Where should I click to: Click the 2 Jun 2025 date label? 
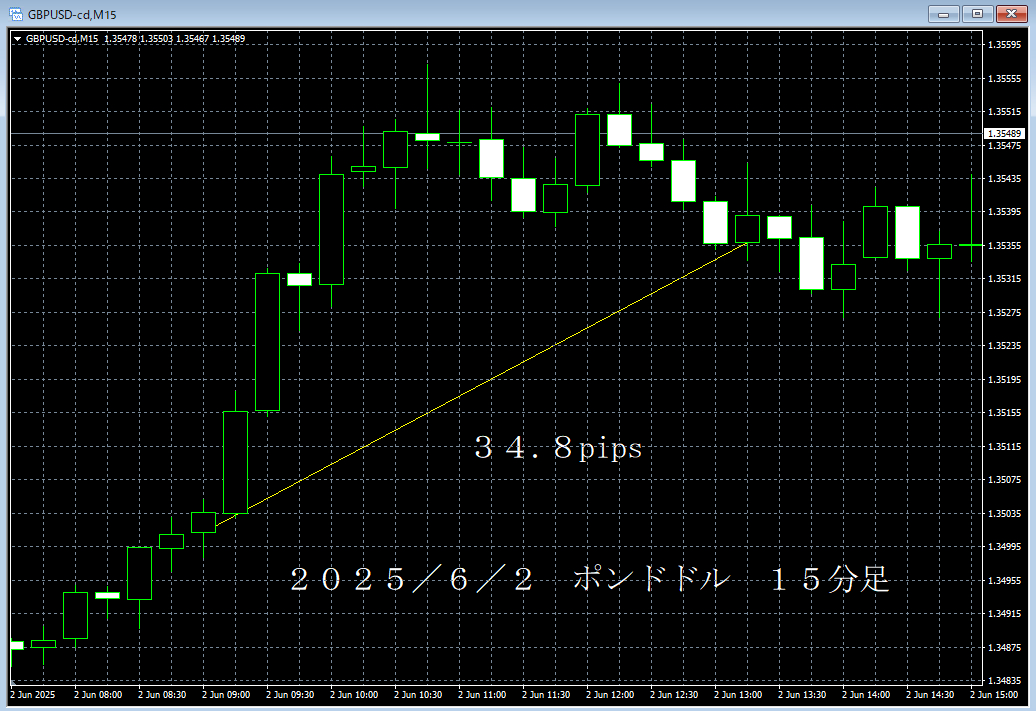tap(33, 694)
